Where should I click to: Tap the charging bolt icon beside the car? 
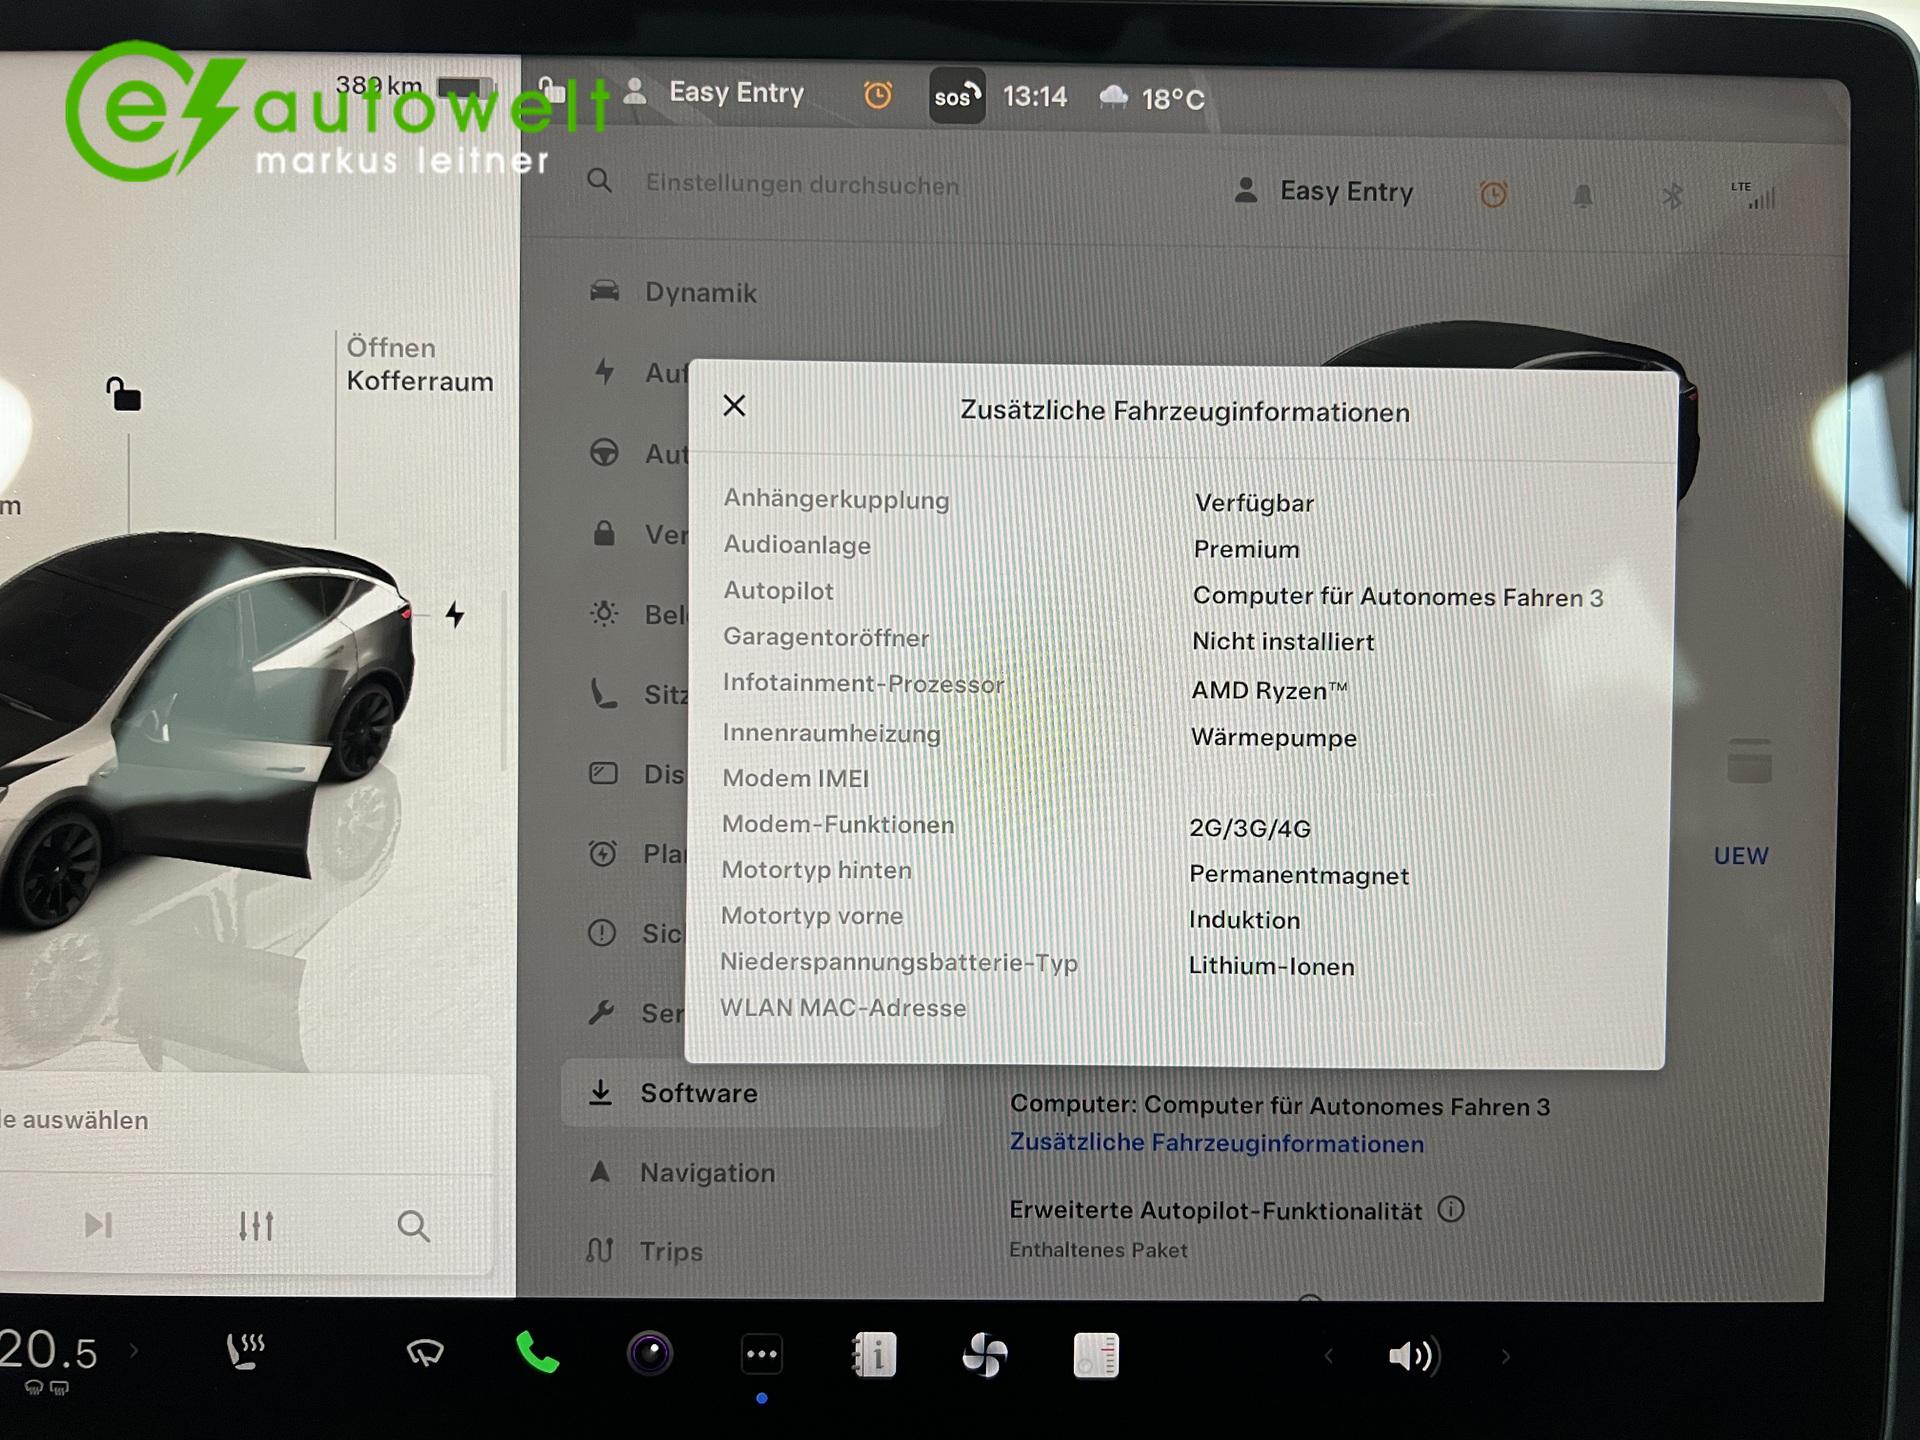click(455, 614)
